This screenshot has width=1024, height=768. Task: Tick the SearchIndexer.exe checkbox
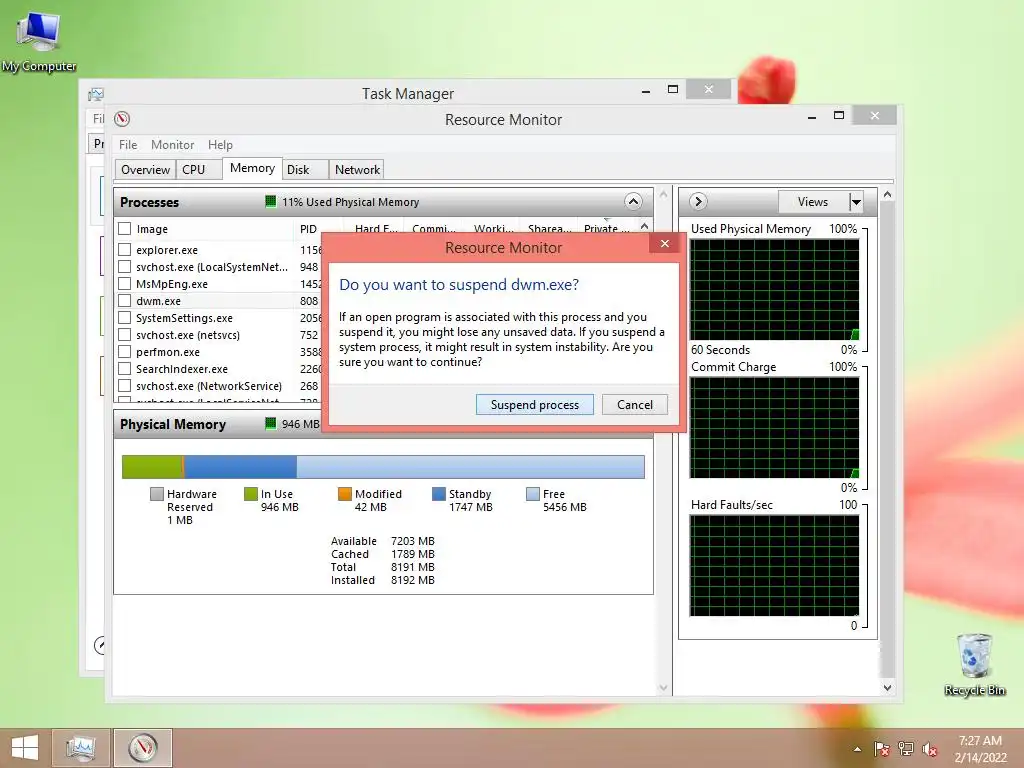click(x=125, y=368)
